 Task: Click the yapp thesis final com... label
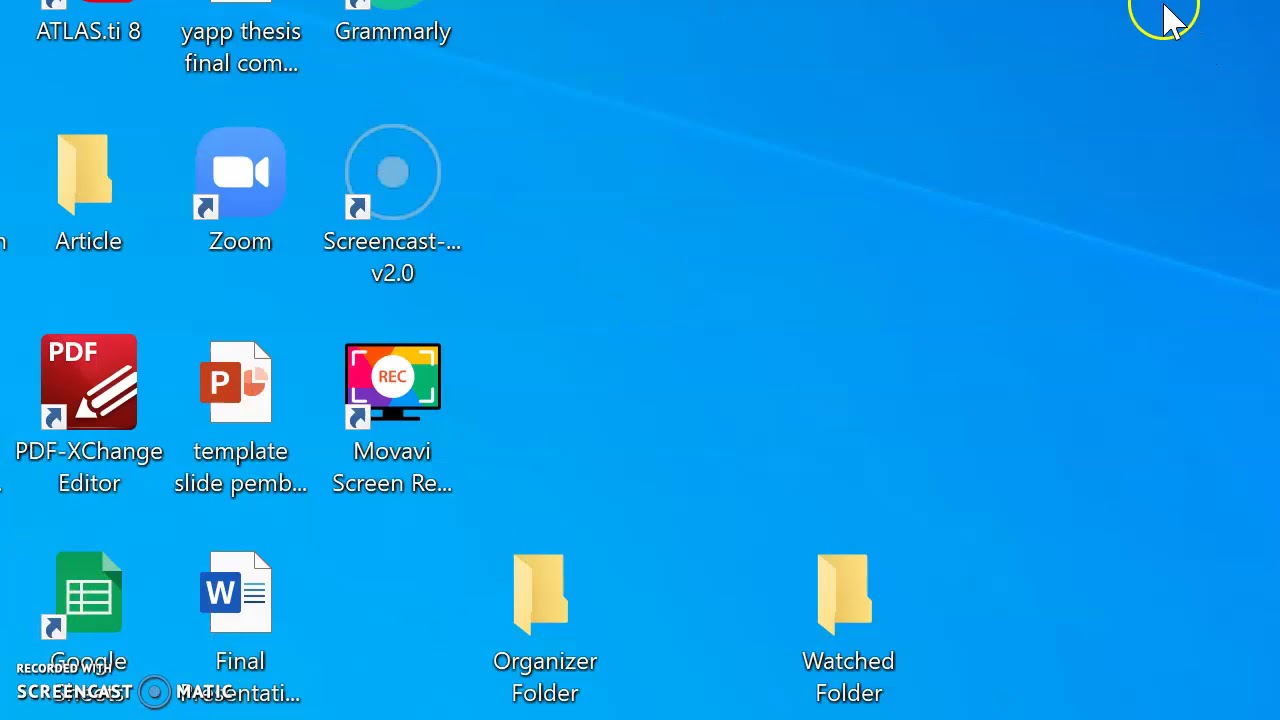pyautogui.click(x=241, y=47)
